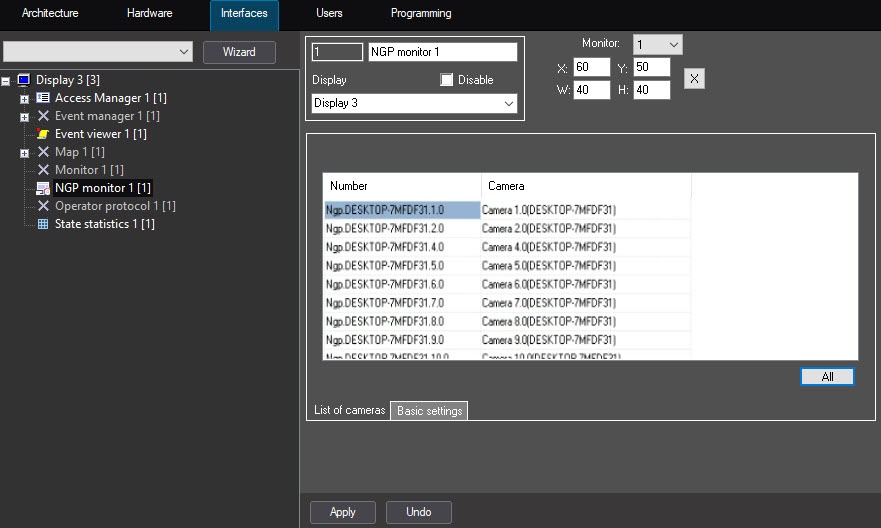Toggle the Disable checkbox

(x=447, y=80)
